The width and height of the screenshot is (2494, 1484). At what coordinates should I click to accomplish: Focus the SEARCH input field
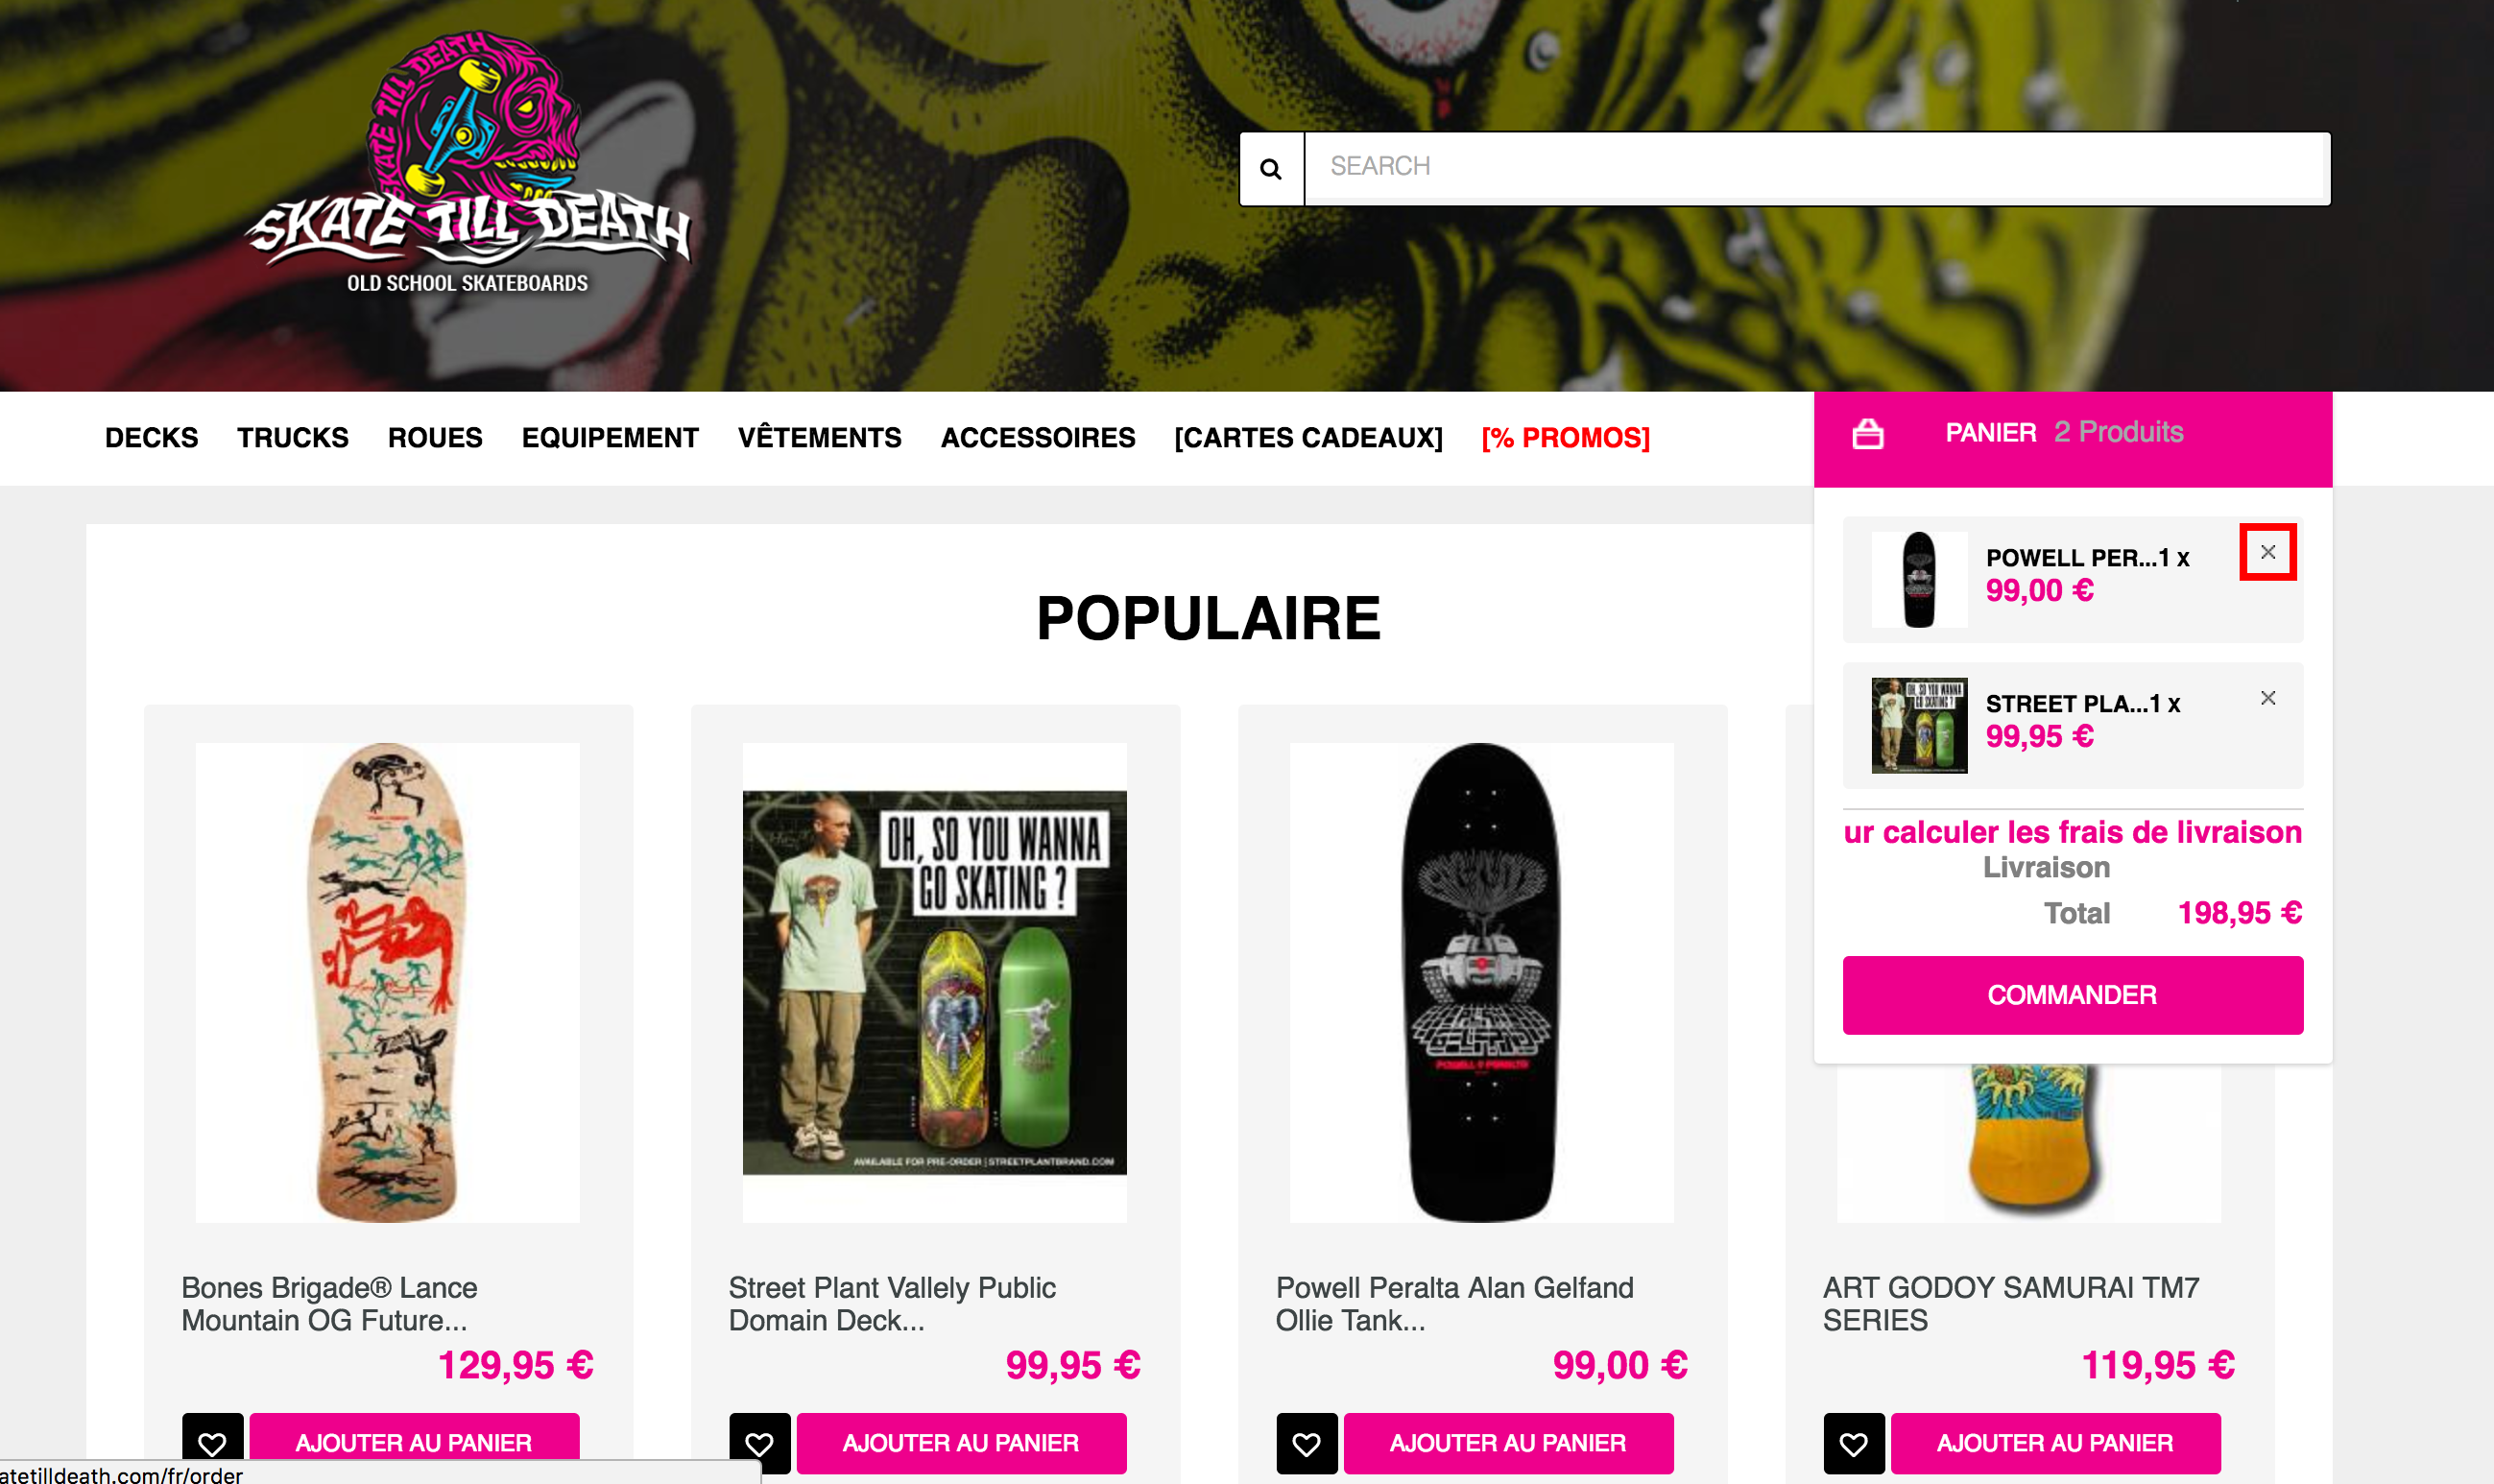(1817, 168)
